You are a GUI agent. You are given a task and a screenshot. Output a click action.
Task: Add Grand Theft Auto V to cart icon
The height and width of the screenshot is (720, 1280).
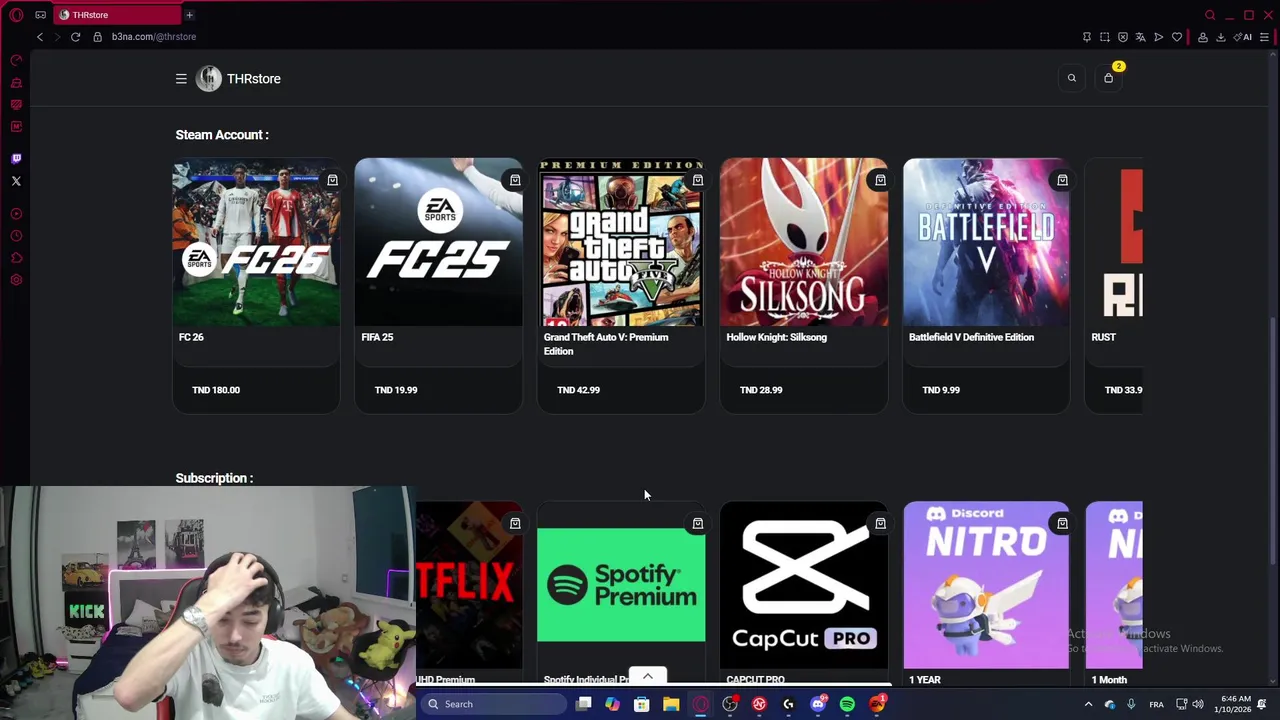(x=698, y=180)
